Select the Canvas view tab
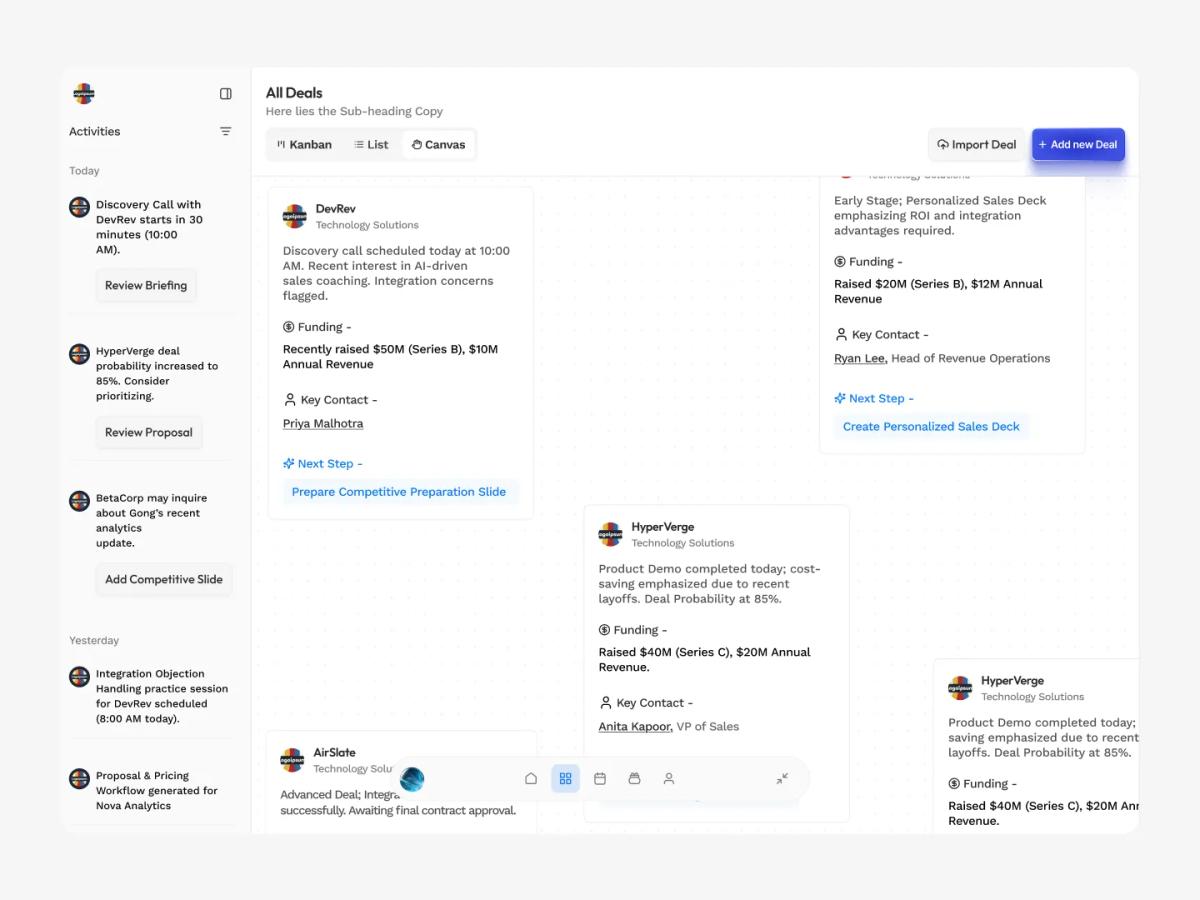Image resolution: width=1200 pixels, height=900 pixels. tap(438, 145)
